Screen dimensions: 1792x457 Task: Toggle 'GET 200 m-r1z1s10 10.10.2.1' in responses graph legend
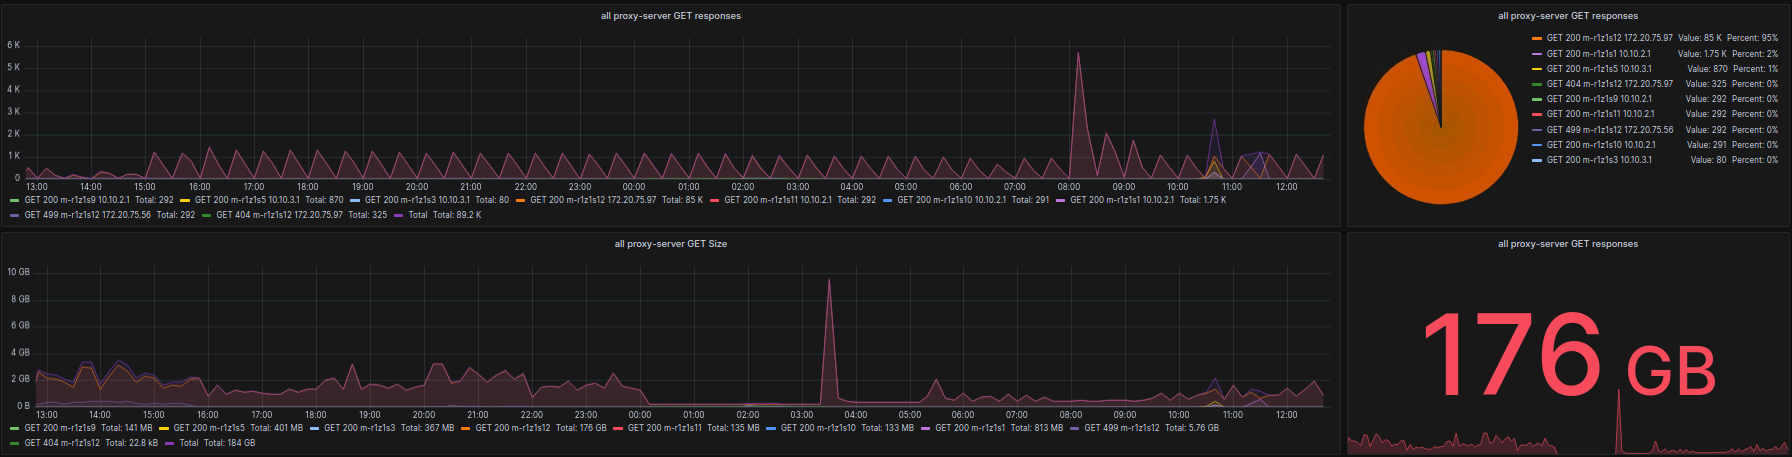point(951,200)
